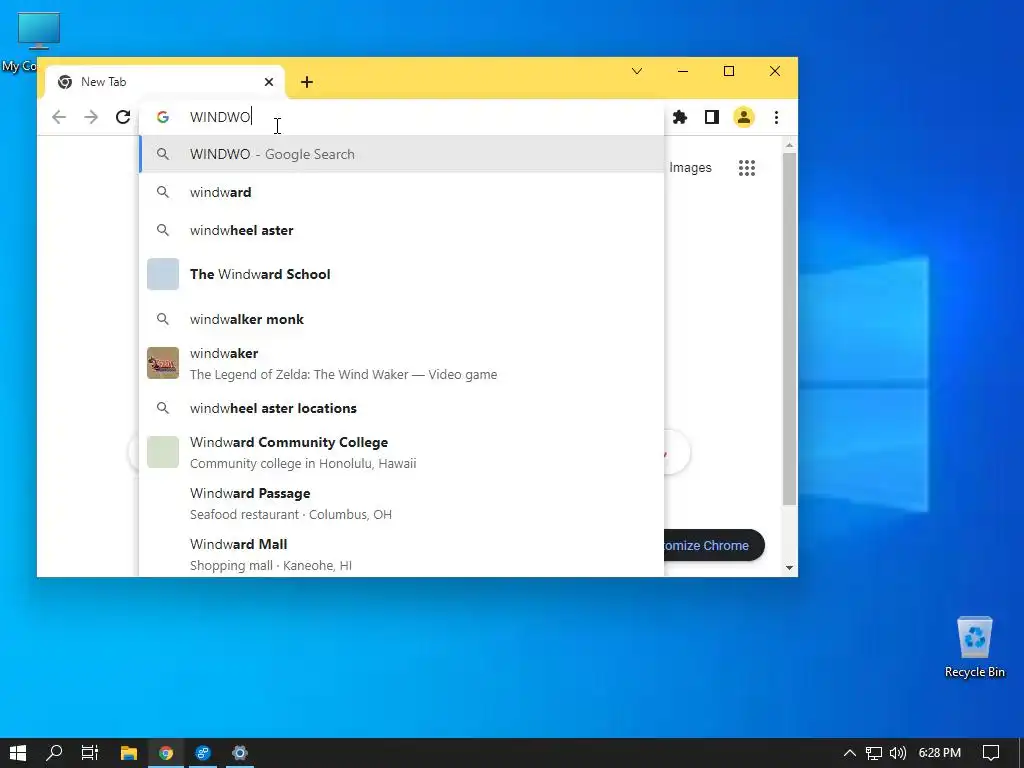Maximize the Chrome window

tap(729, 71)
